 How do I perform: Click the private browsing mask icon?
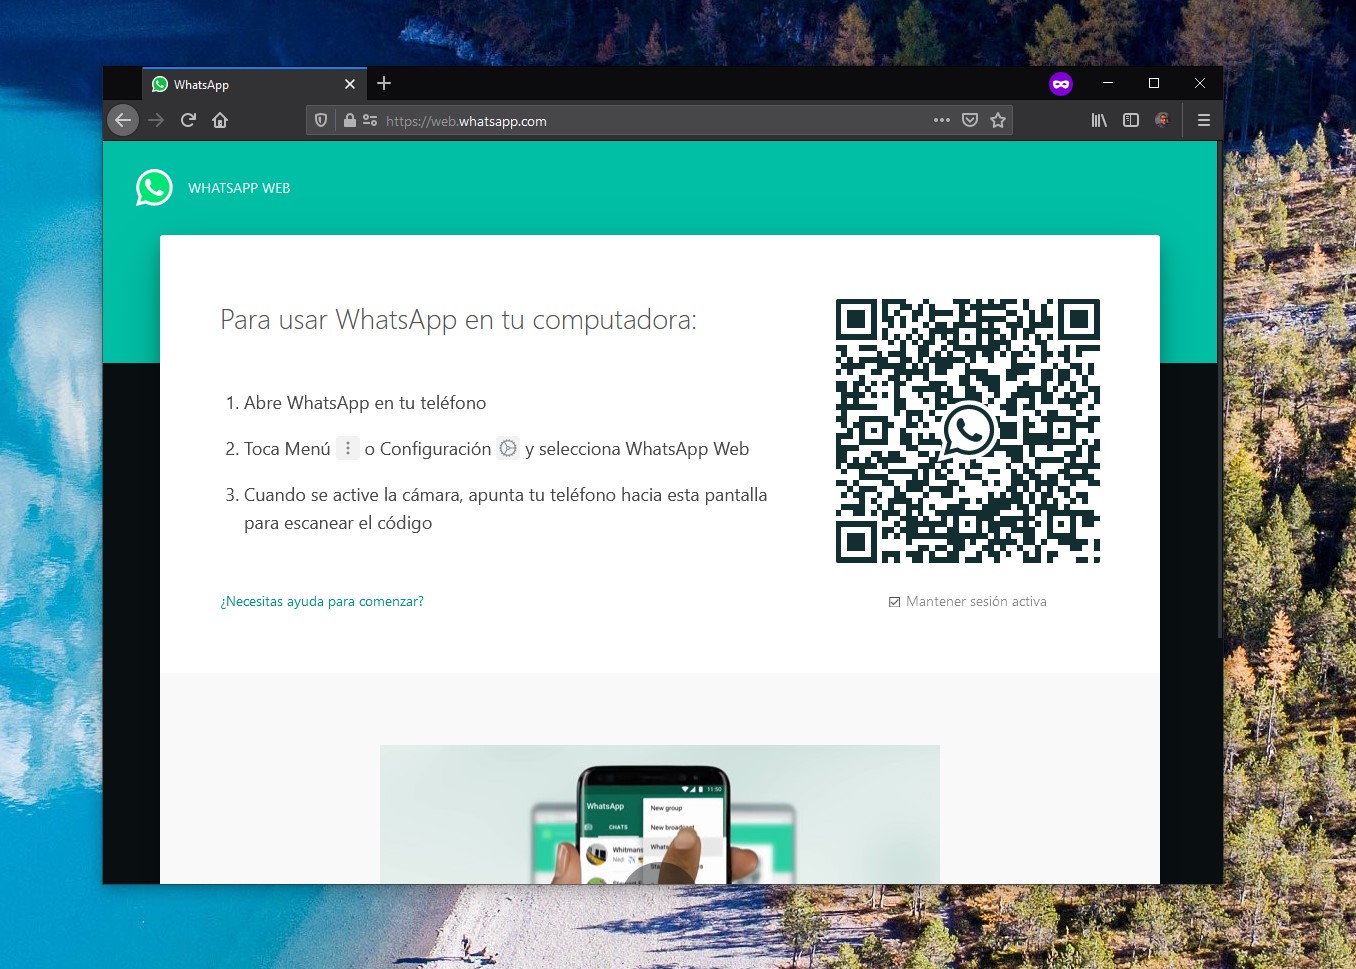point(1061,84)
